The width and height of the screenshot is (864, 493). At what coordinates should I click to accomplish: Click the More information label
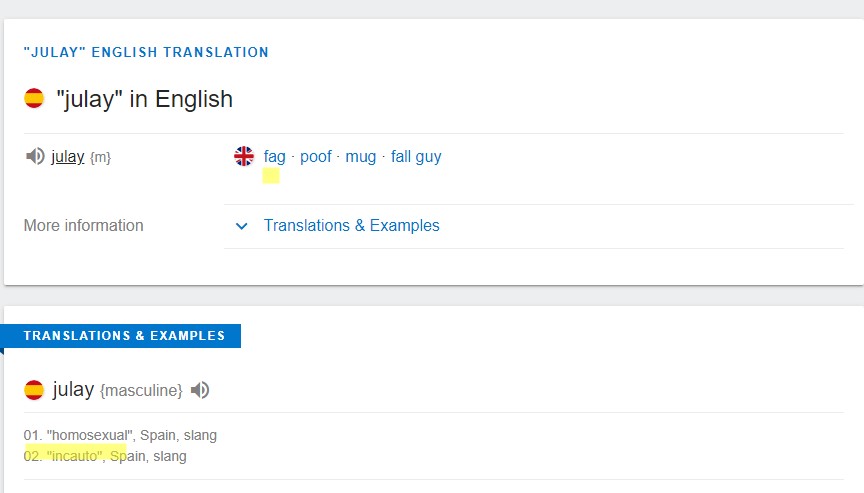pyautogui.click(x=83, y=225)
